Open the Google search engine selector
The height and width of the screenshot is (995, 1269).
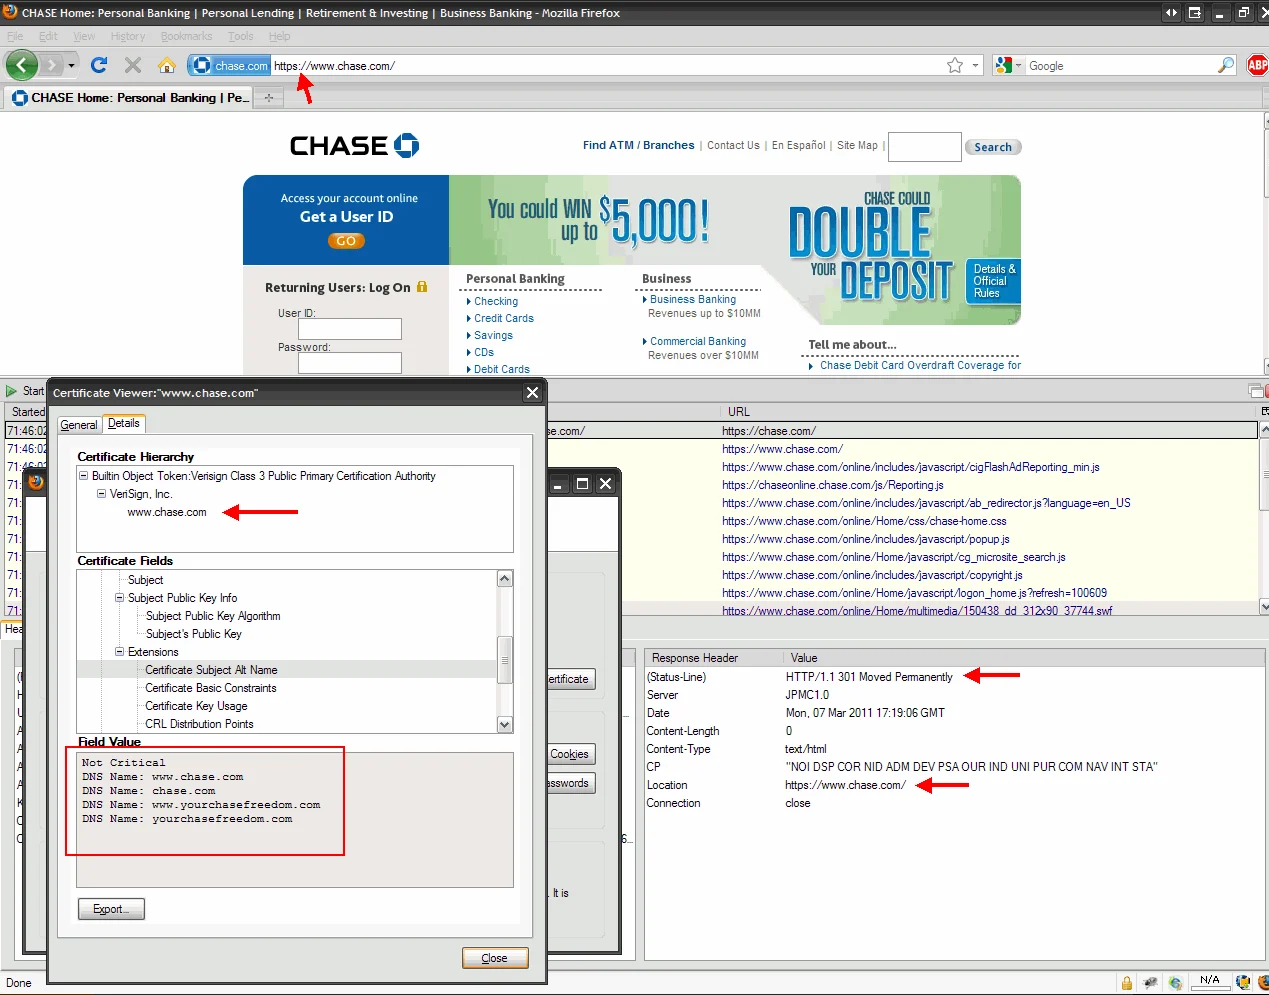coord(1009,65)
